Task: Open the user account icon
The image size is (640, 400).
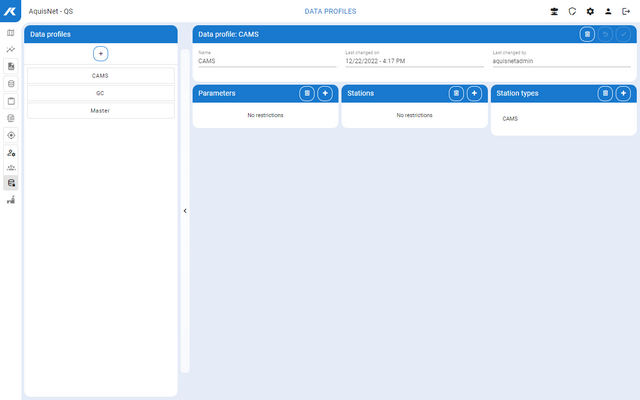Action: click(608, 11)
